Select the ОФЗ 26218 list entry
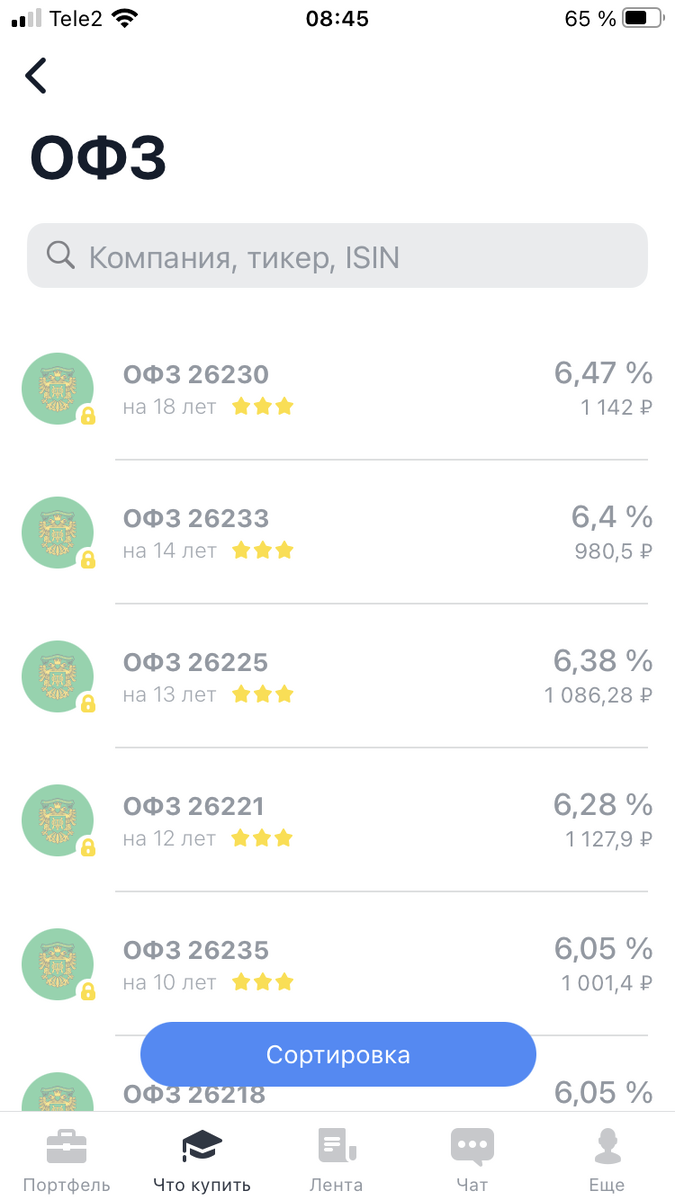Screen dimensions: 675x1200 coord(195,1094)
